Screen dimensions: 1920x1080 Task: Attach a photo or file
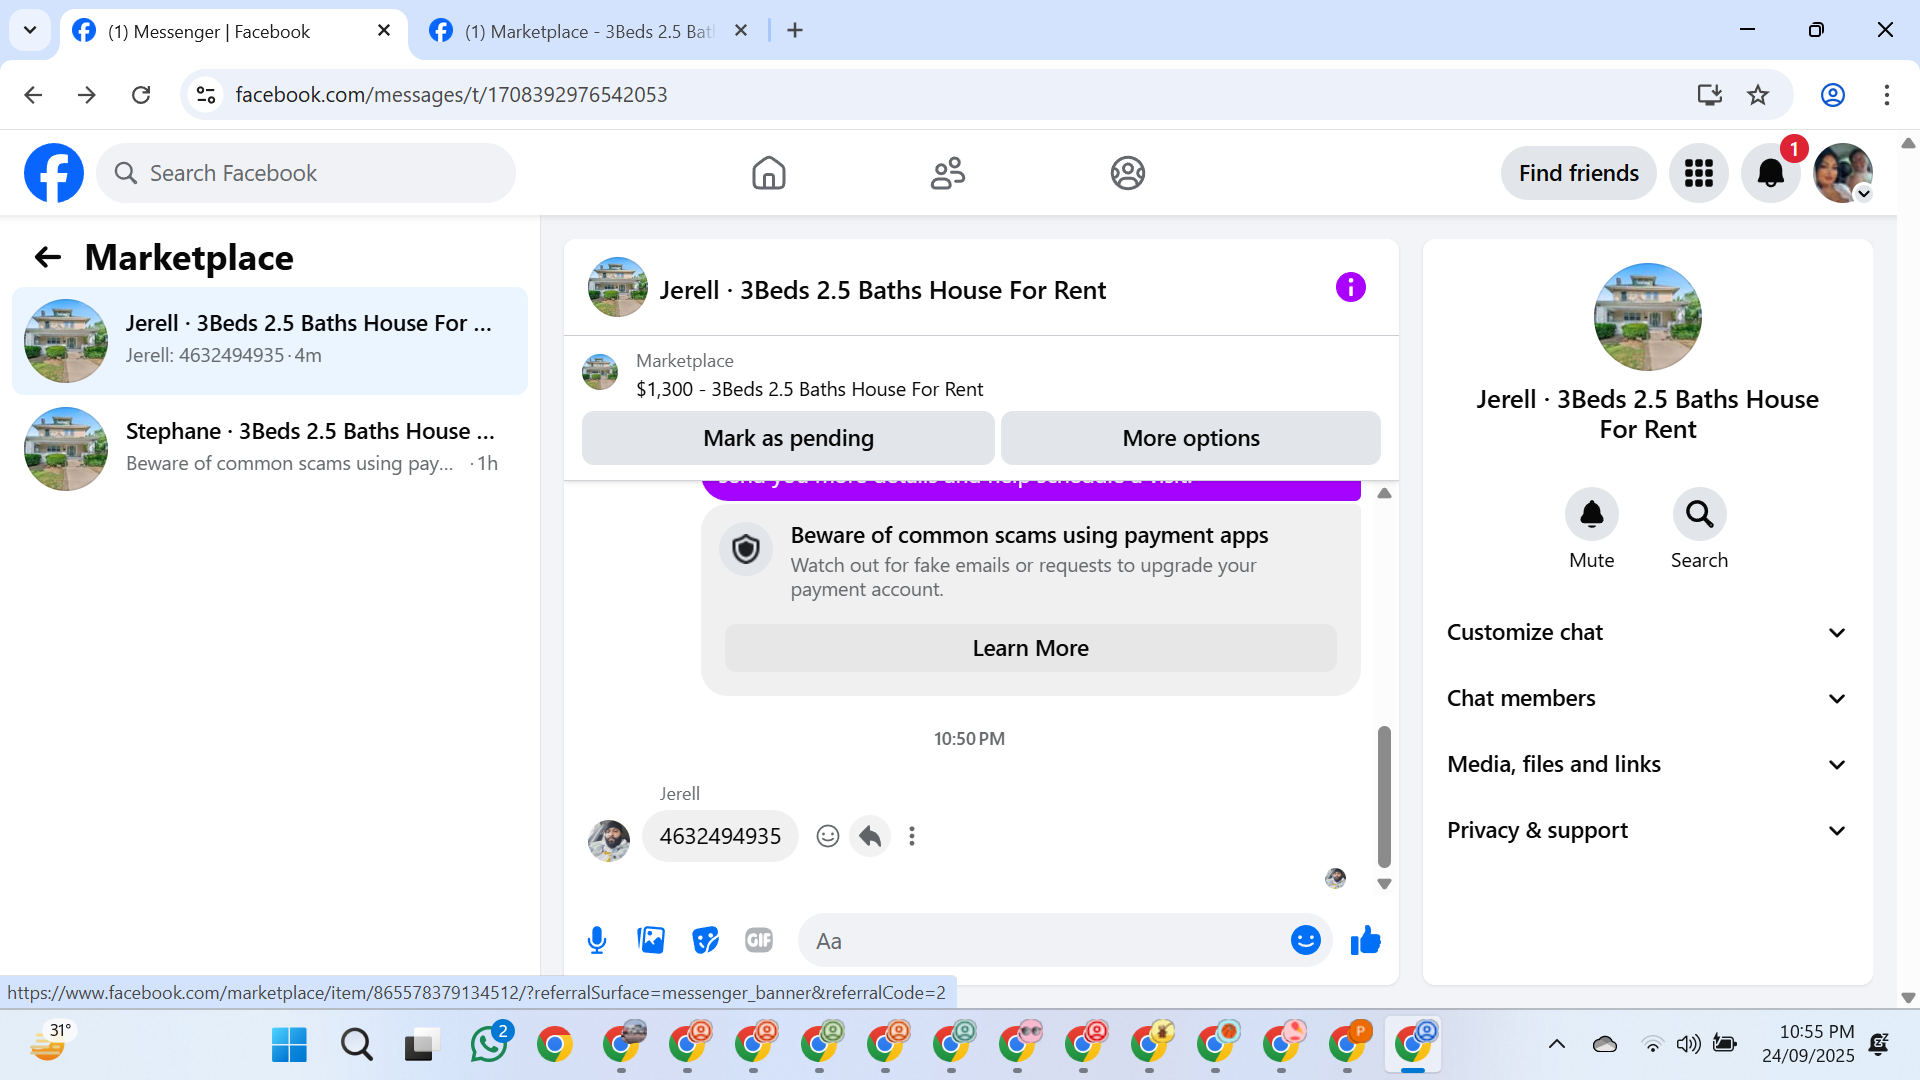pos(651,940)
